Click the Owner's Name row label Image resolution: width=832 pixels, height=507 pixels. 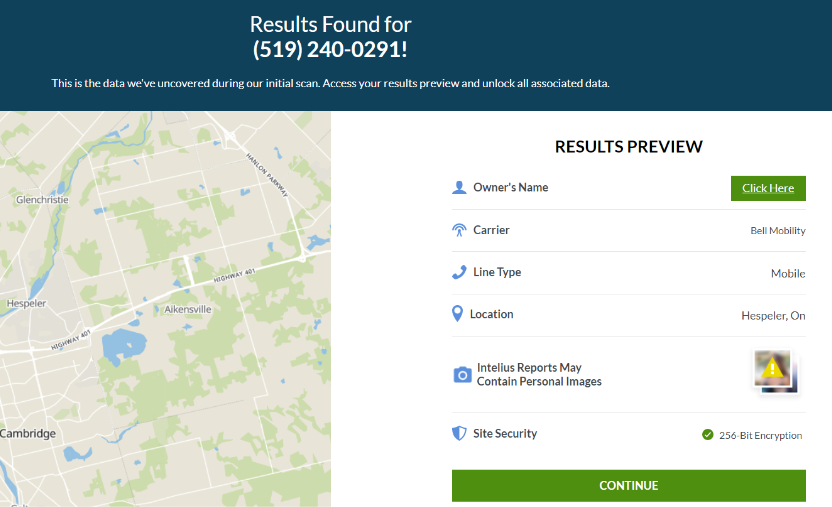coord(510,187)
